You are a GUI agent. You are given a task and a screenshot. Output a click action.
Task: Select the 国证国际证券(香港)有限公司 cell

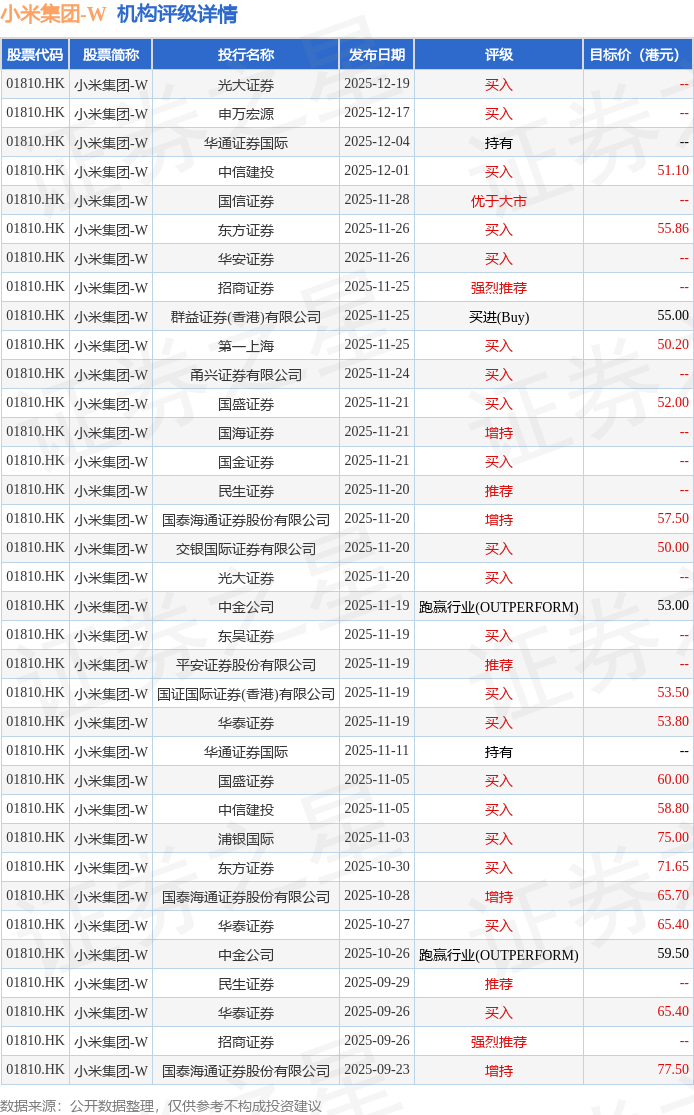(x=246, y=694)
